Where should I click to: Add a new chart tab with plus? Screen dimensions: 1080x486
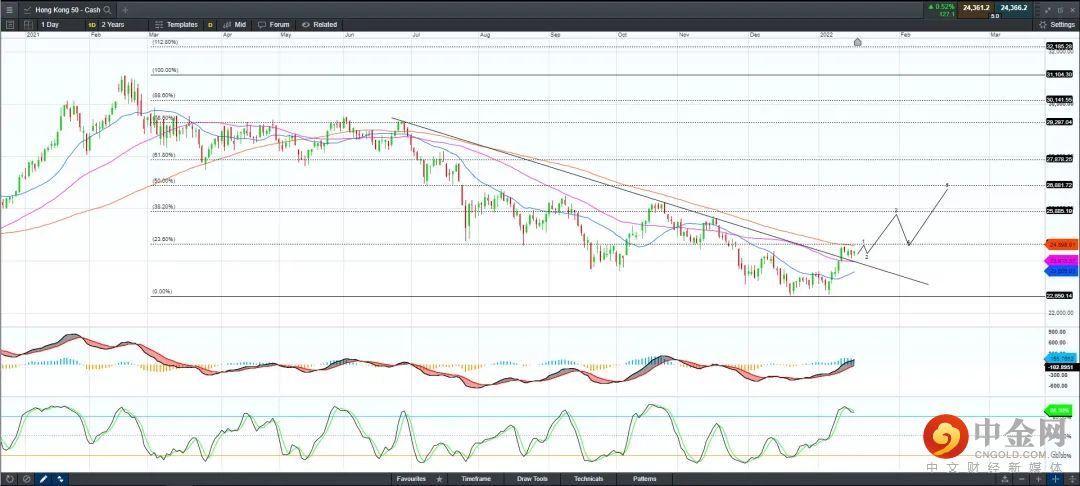point(125,9)
